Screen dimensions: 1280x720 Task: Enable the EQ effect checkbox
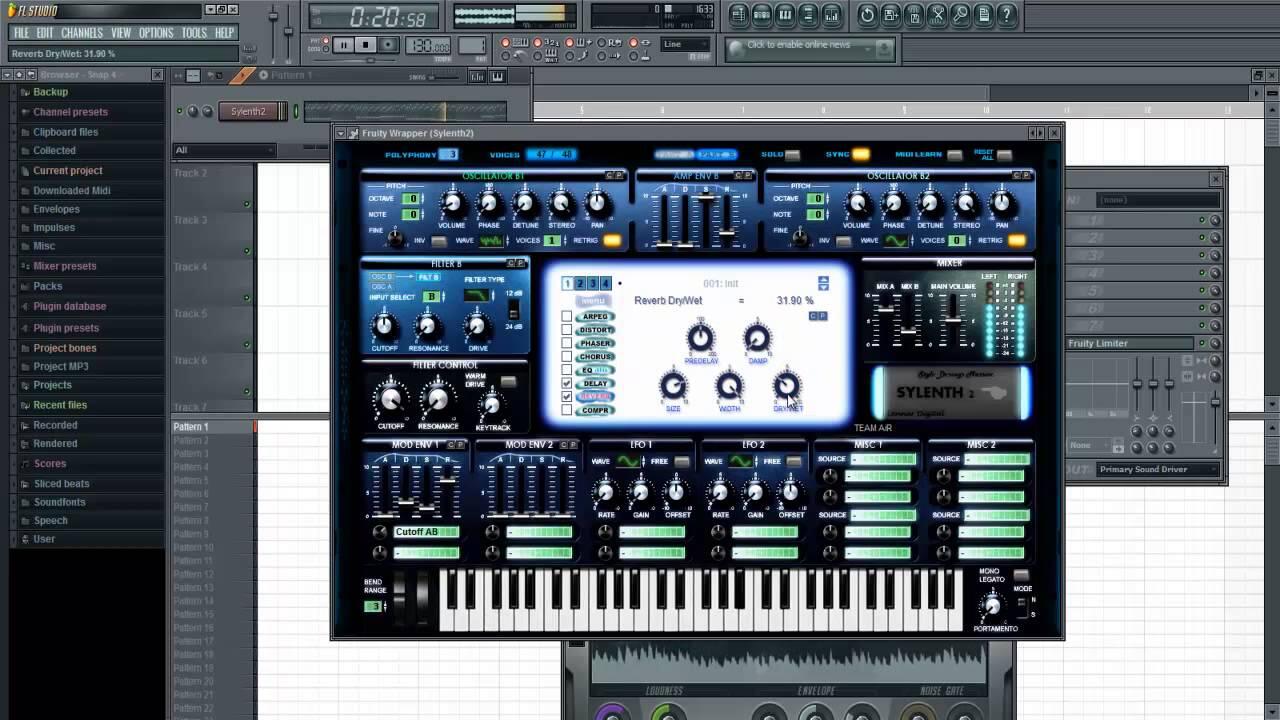click(567, 370)
